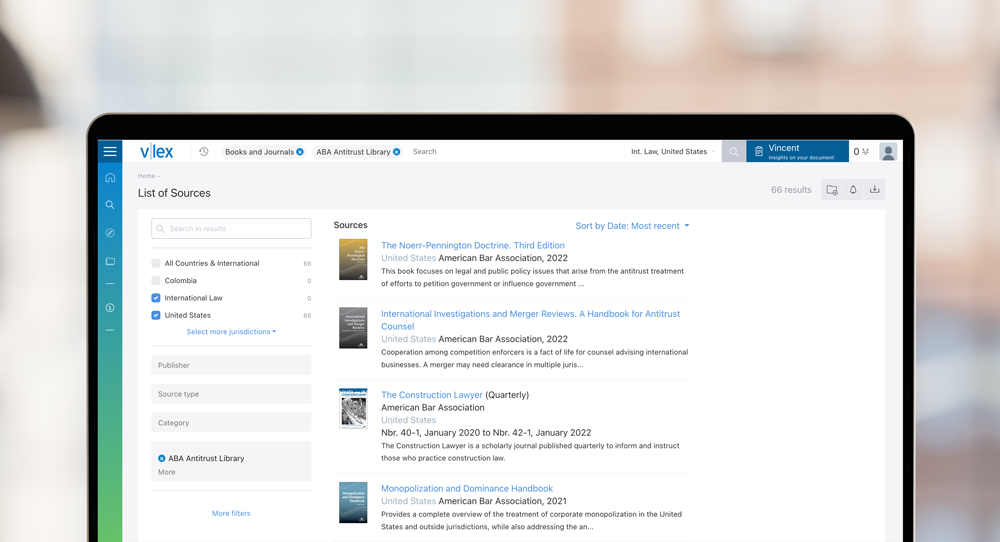
Task: Remove the Books and Journals filter chip
Action: pyautogui.click(x=300, y=152)
